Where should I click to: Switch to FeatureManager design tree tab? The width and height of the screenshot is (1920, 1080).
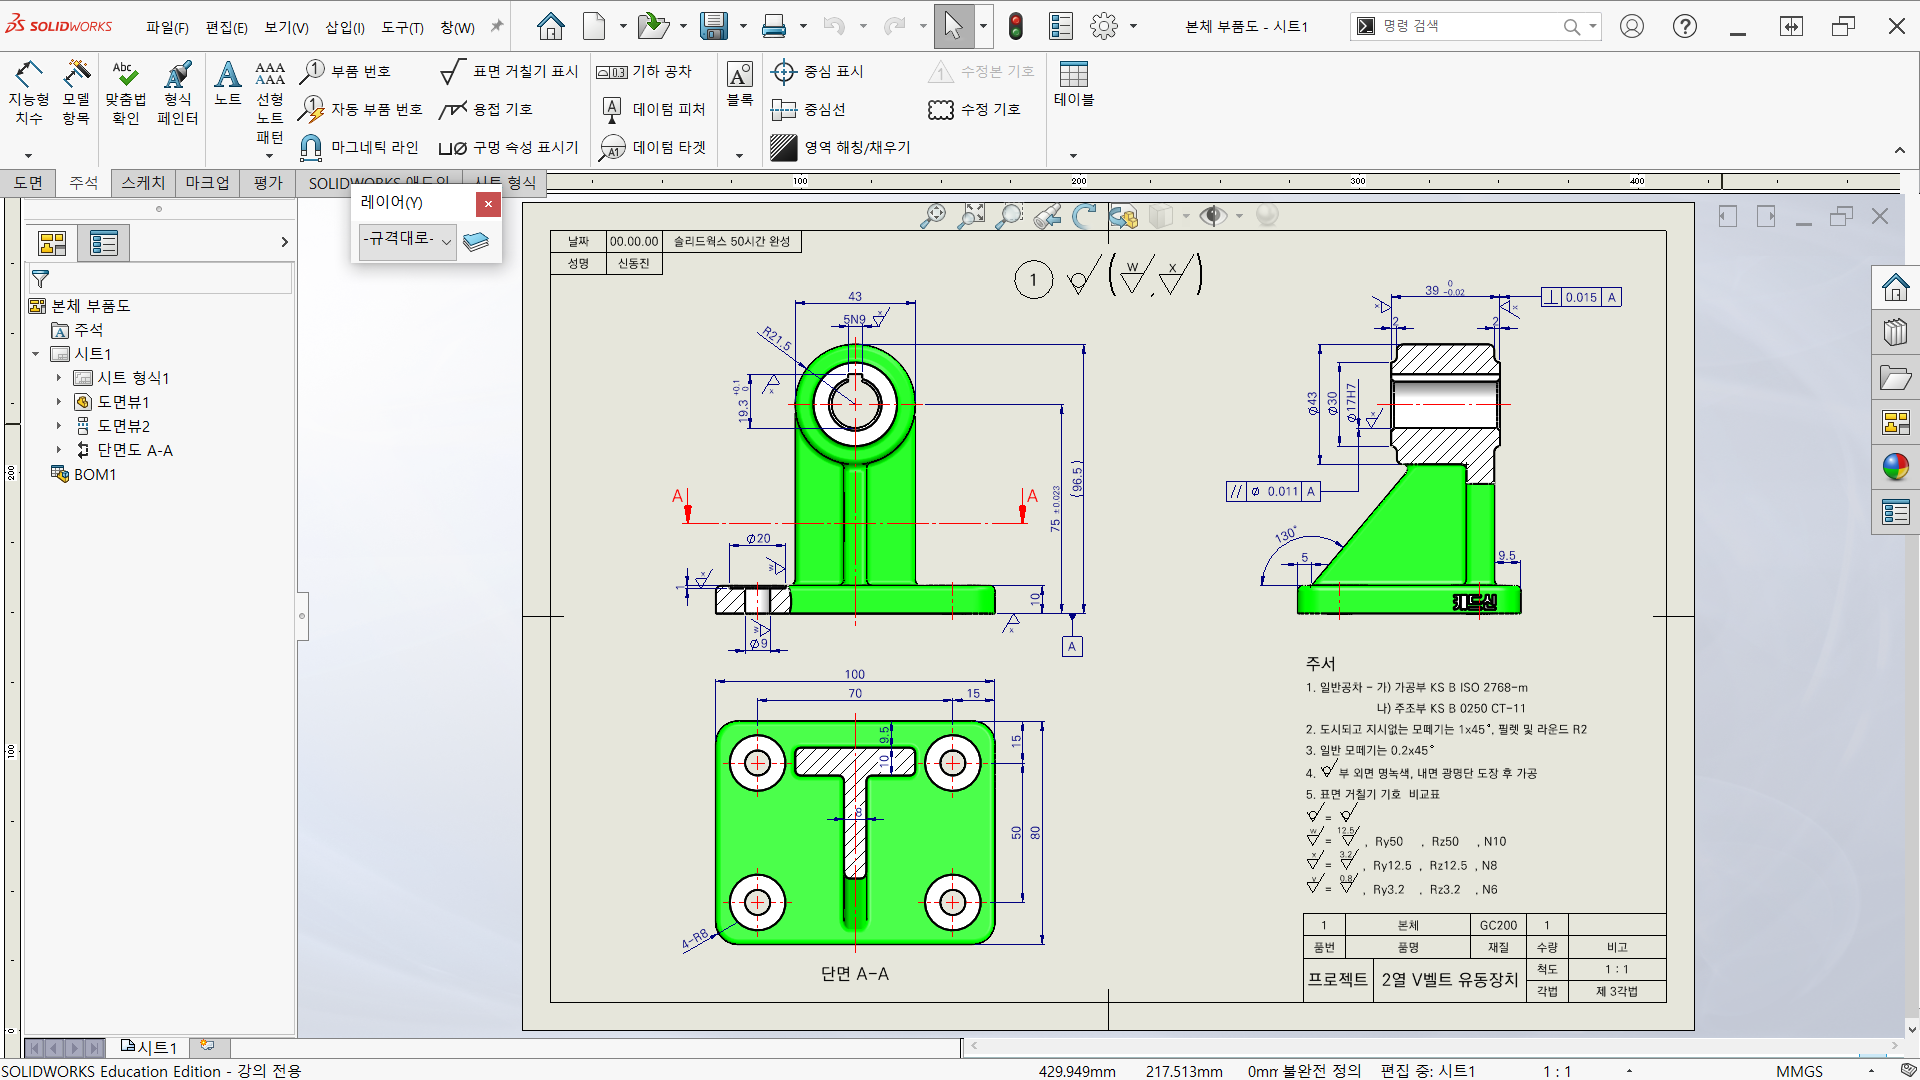(52, 243)
